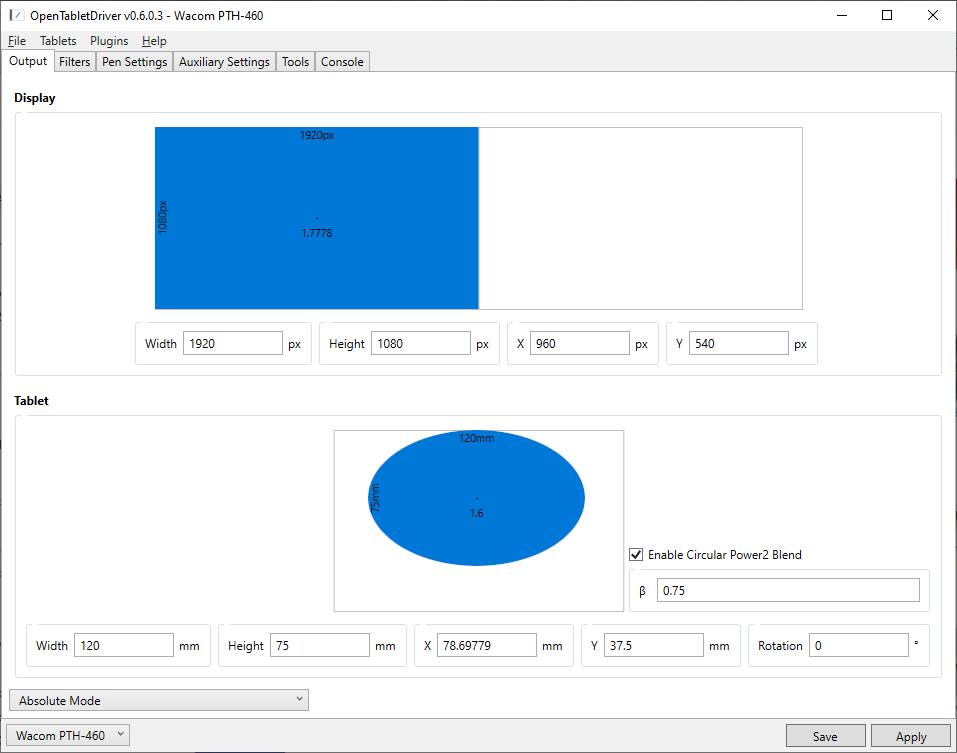Screen dimensions: 957x753
Task: Open the Absolute Mode dropdown
Action: [159, 701]
